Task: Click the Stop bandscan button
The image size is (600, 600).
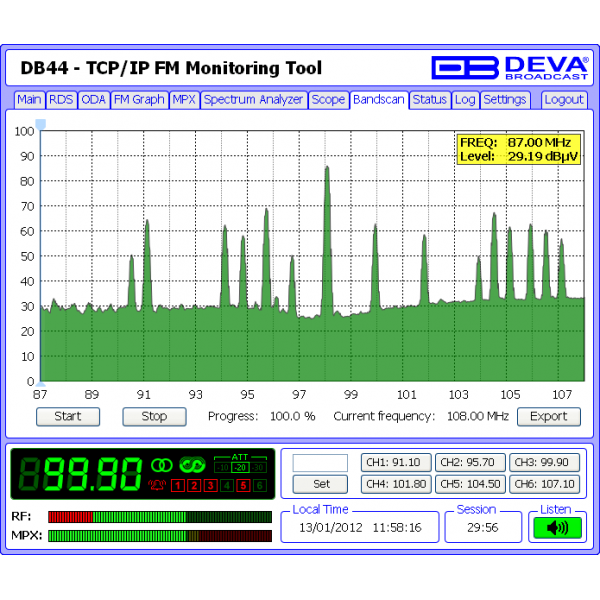Action: (154, 416)
